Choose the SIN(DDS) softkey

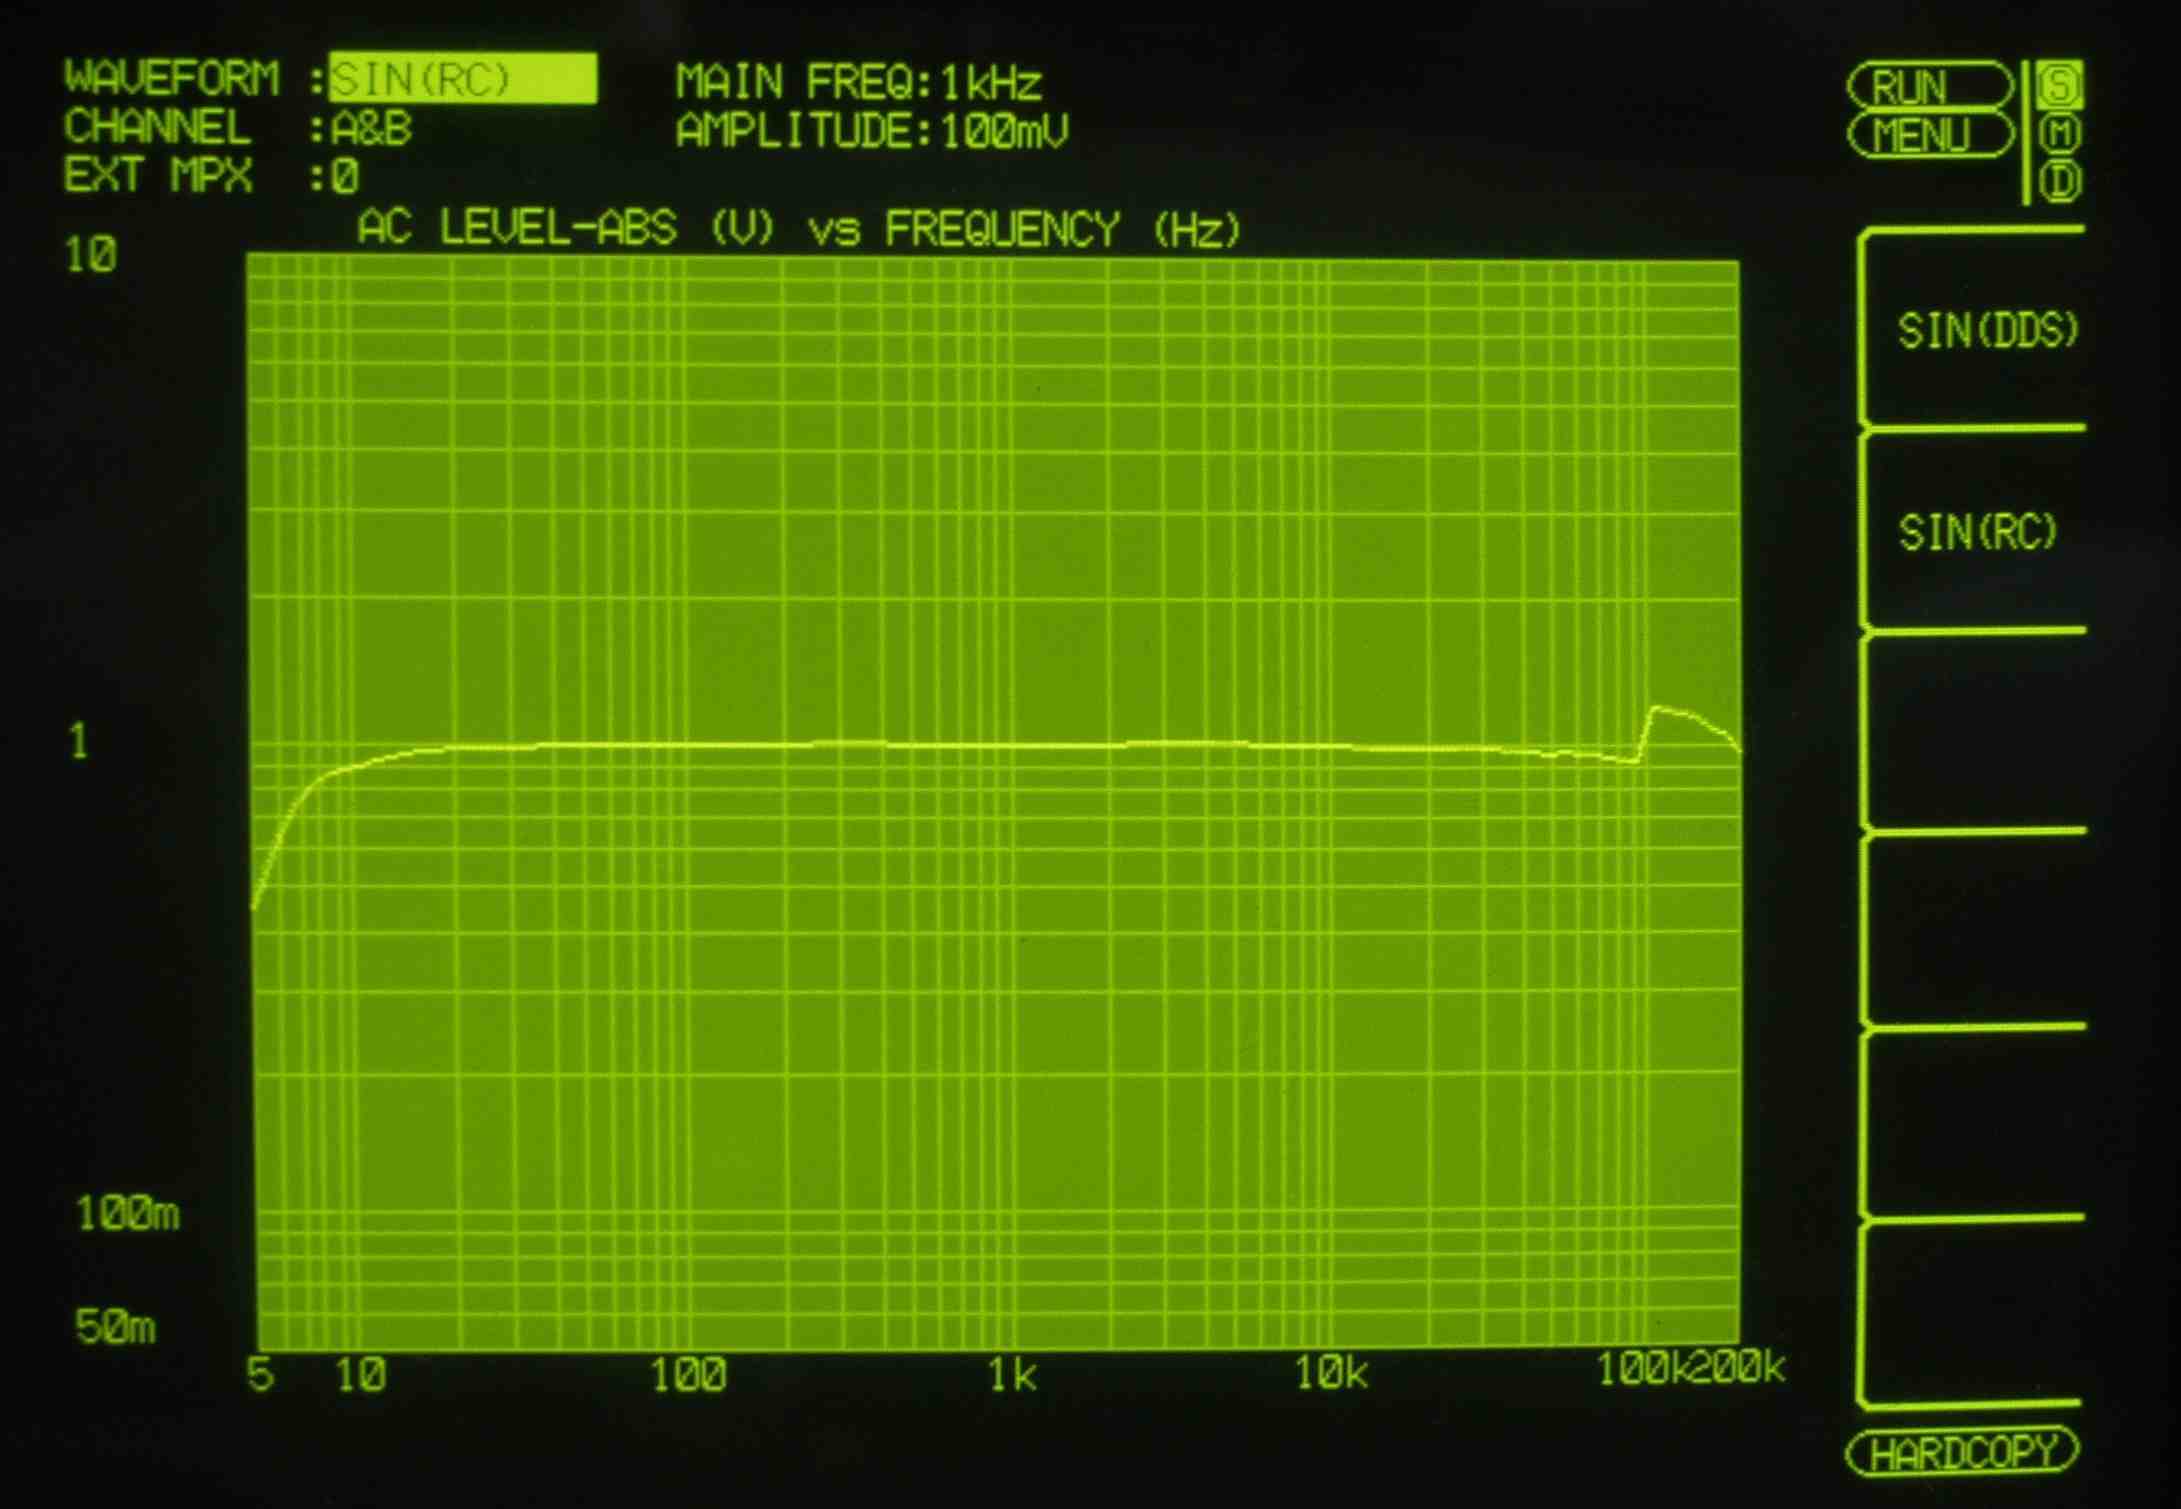(1986, 331)
